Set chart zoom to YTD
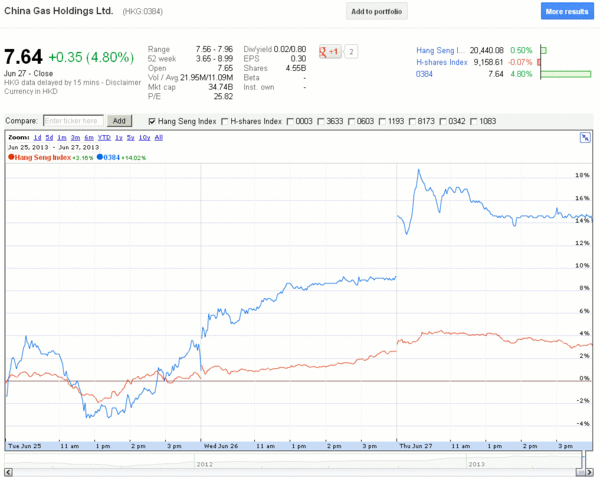 (104, 138)
